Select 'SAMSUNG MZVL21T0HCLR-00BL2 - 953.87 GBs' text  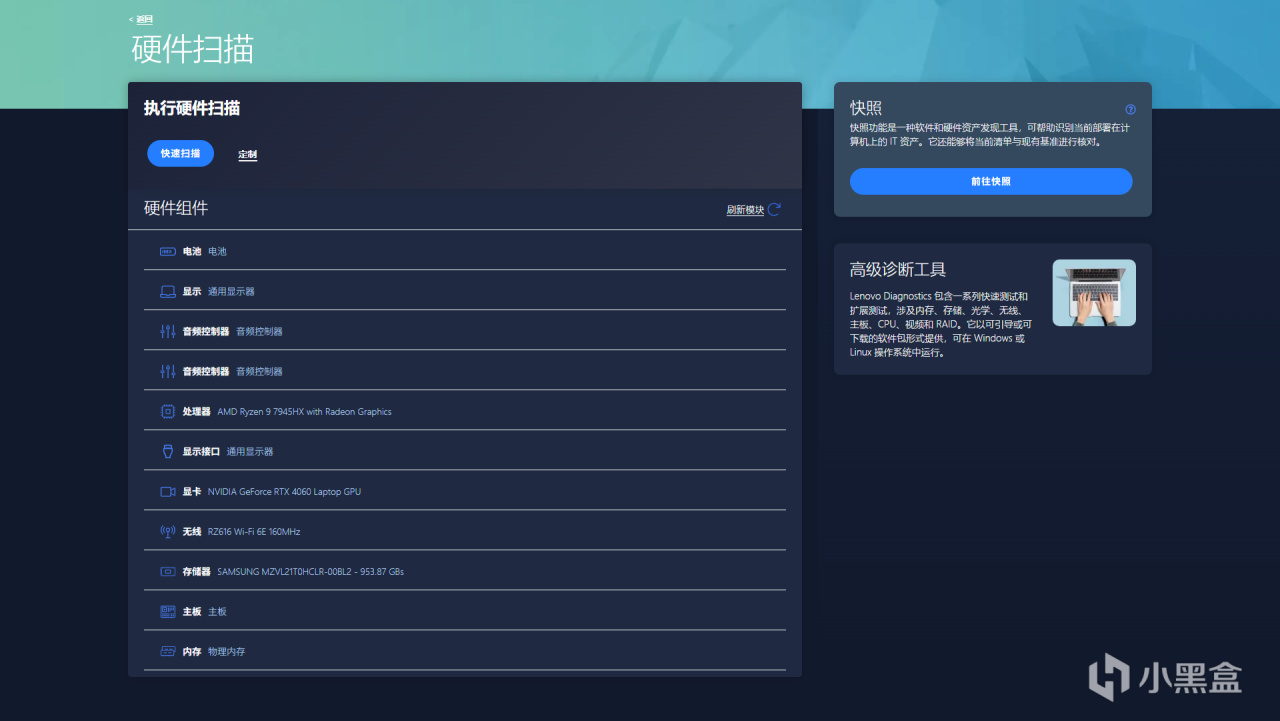coord(310,571)
